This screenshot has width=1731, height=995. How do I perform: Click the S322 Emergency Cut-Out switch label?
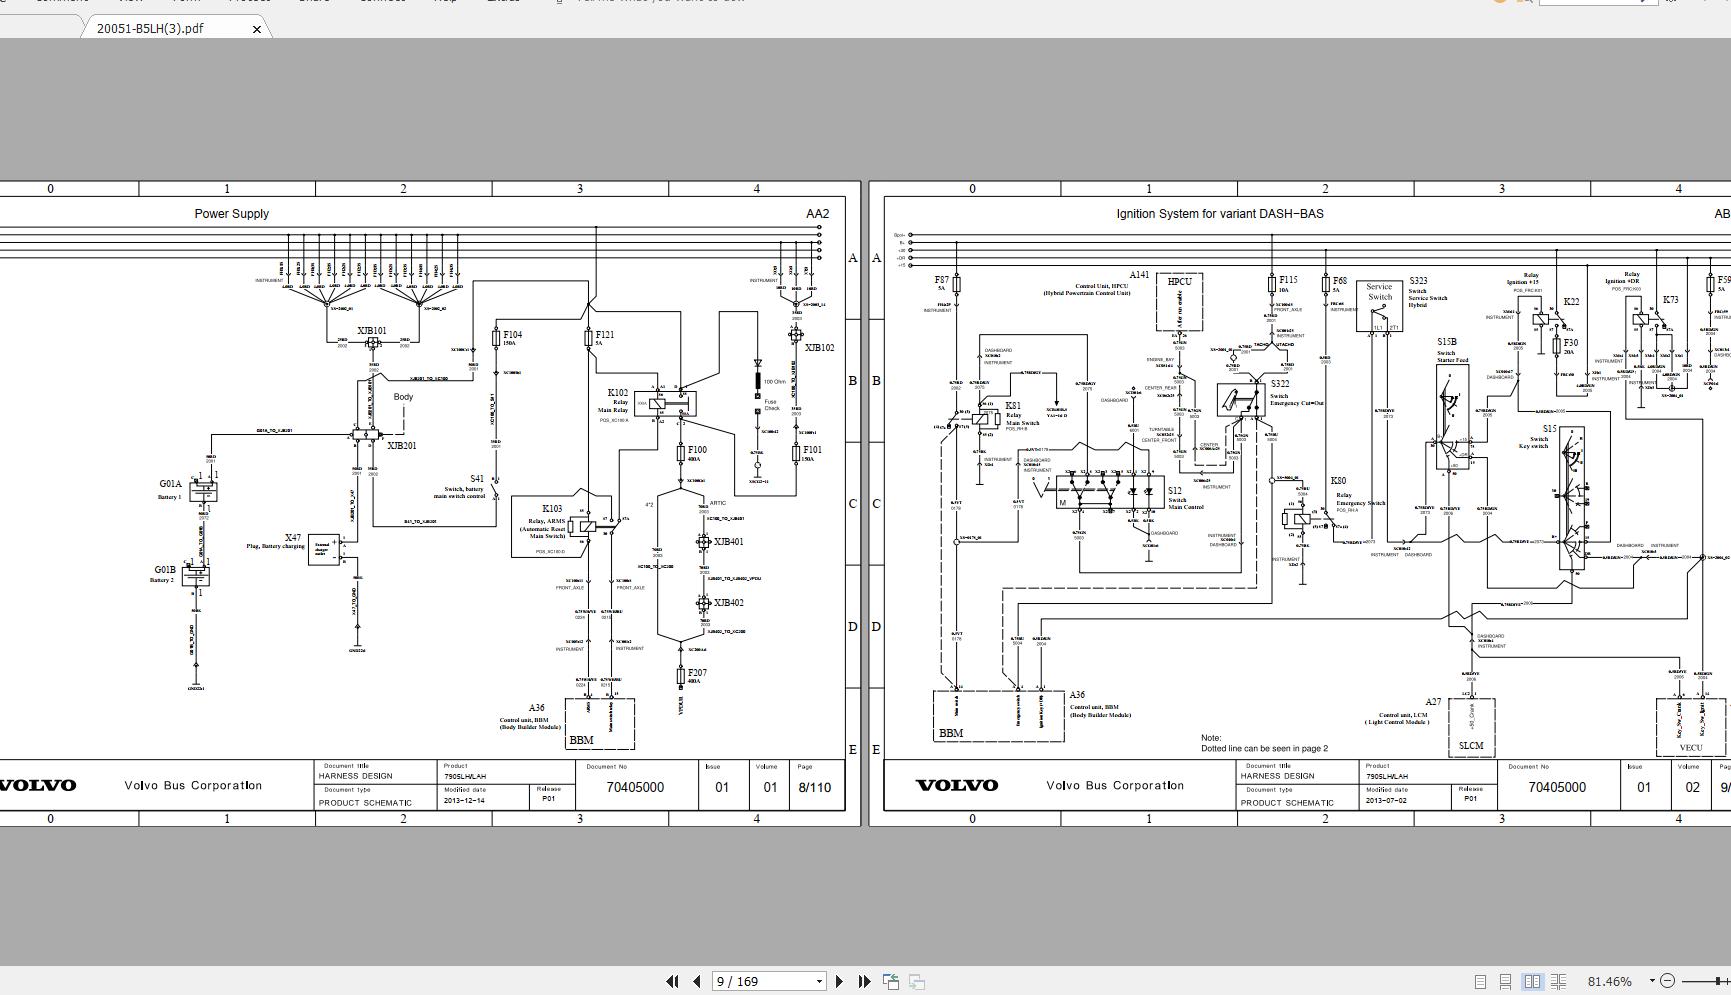pos(1280,384)
